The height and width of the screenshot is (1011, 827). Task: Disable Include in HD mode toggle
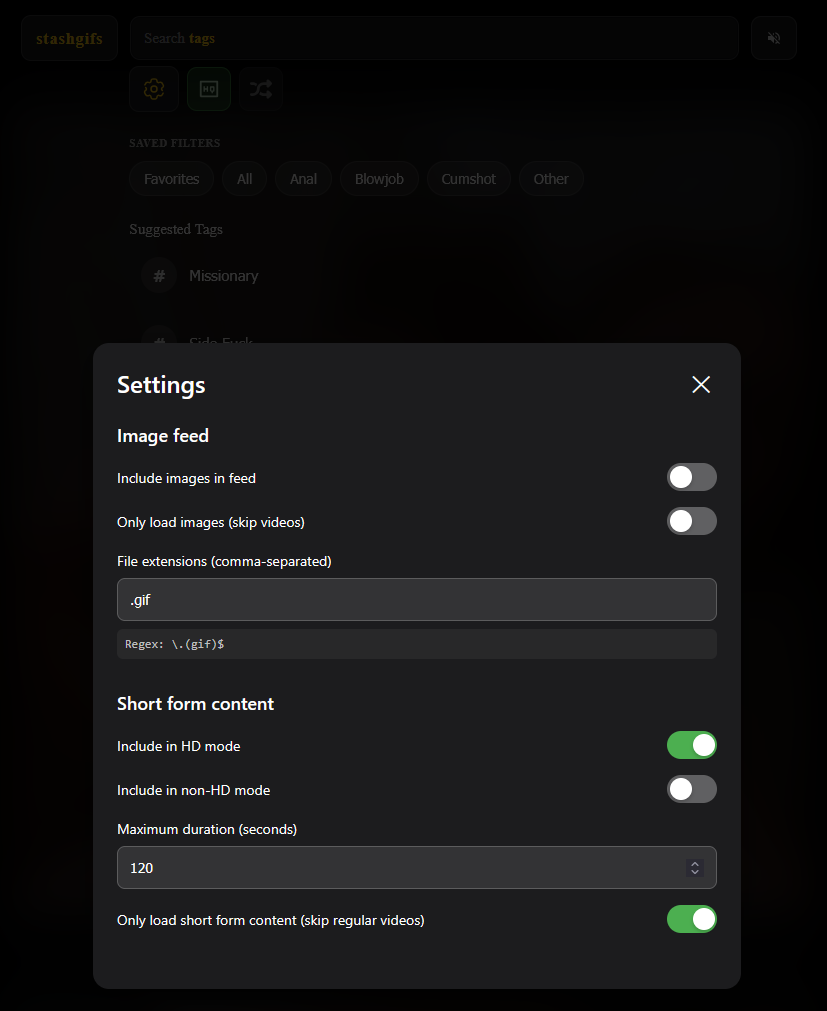point(691,745)
